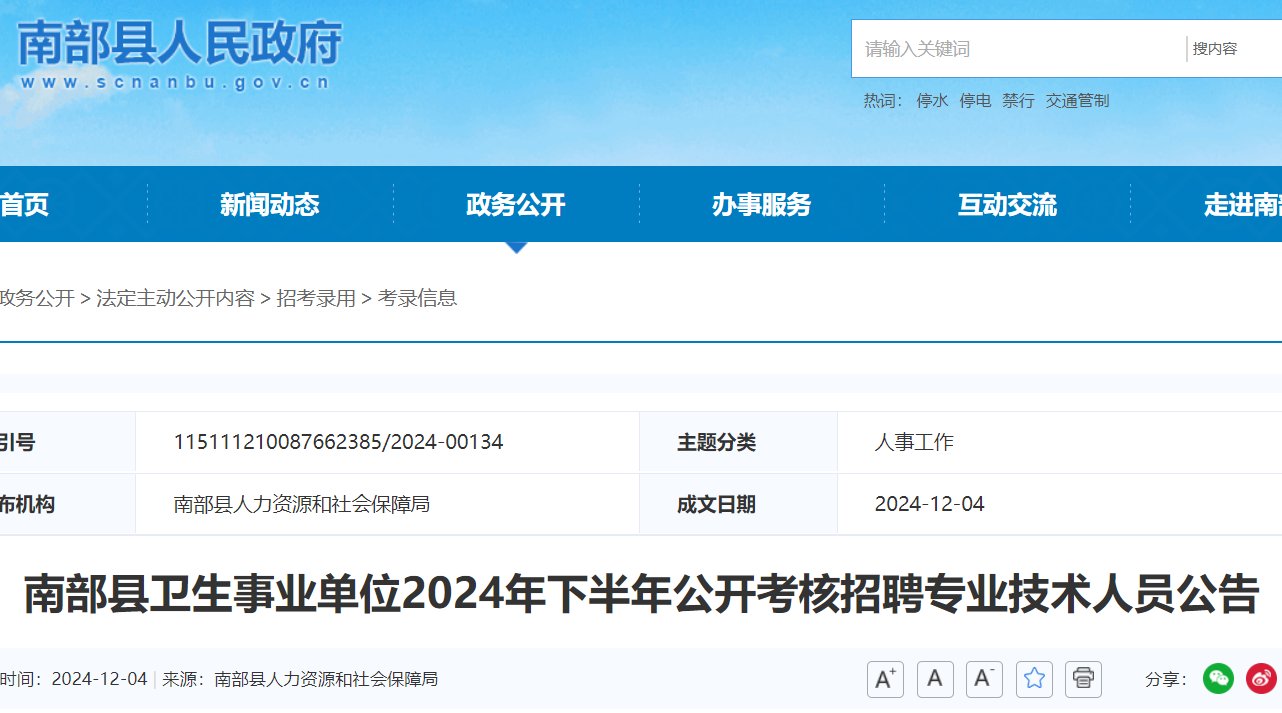
Task: Select the 政务公开 navigation tab
Action: [516, 205]
